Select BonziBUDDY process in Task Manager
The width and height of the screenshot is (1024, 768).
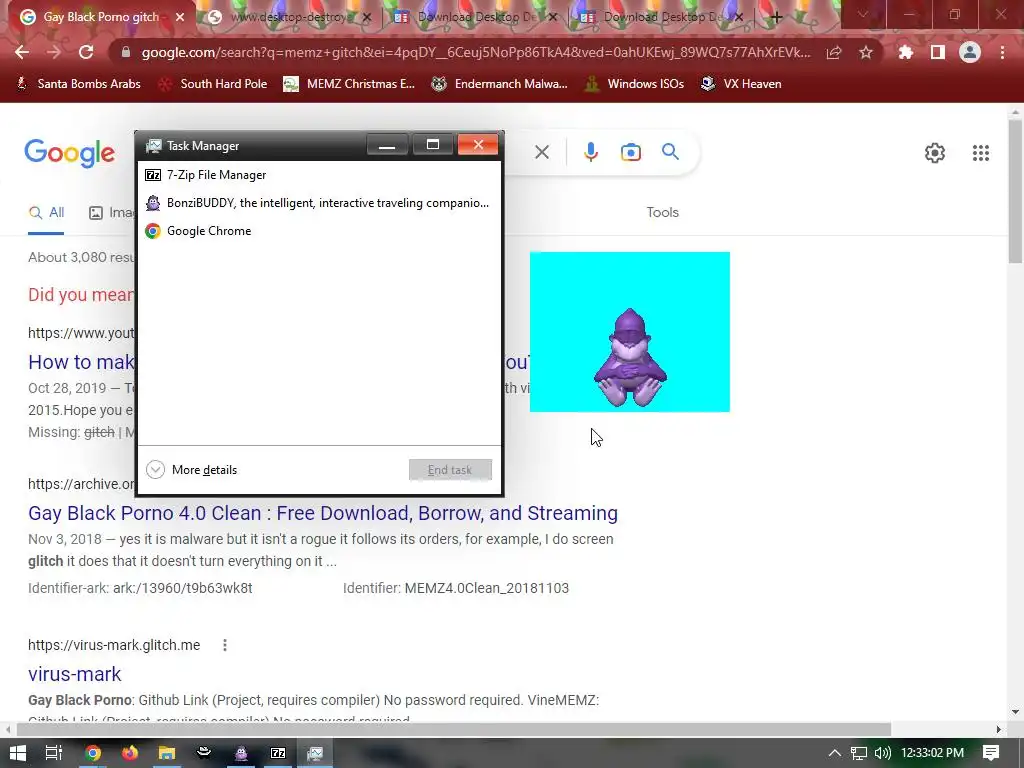pos(320,203)
